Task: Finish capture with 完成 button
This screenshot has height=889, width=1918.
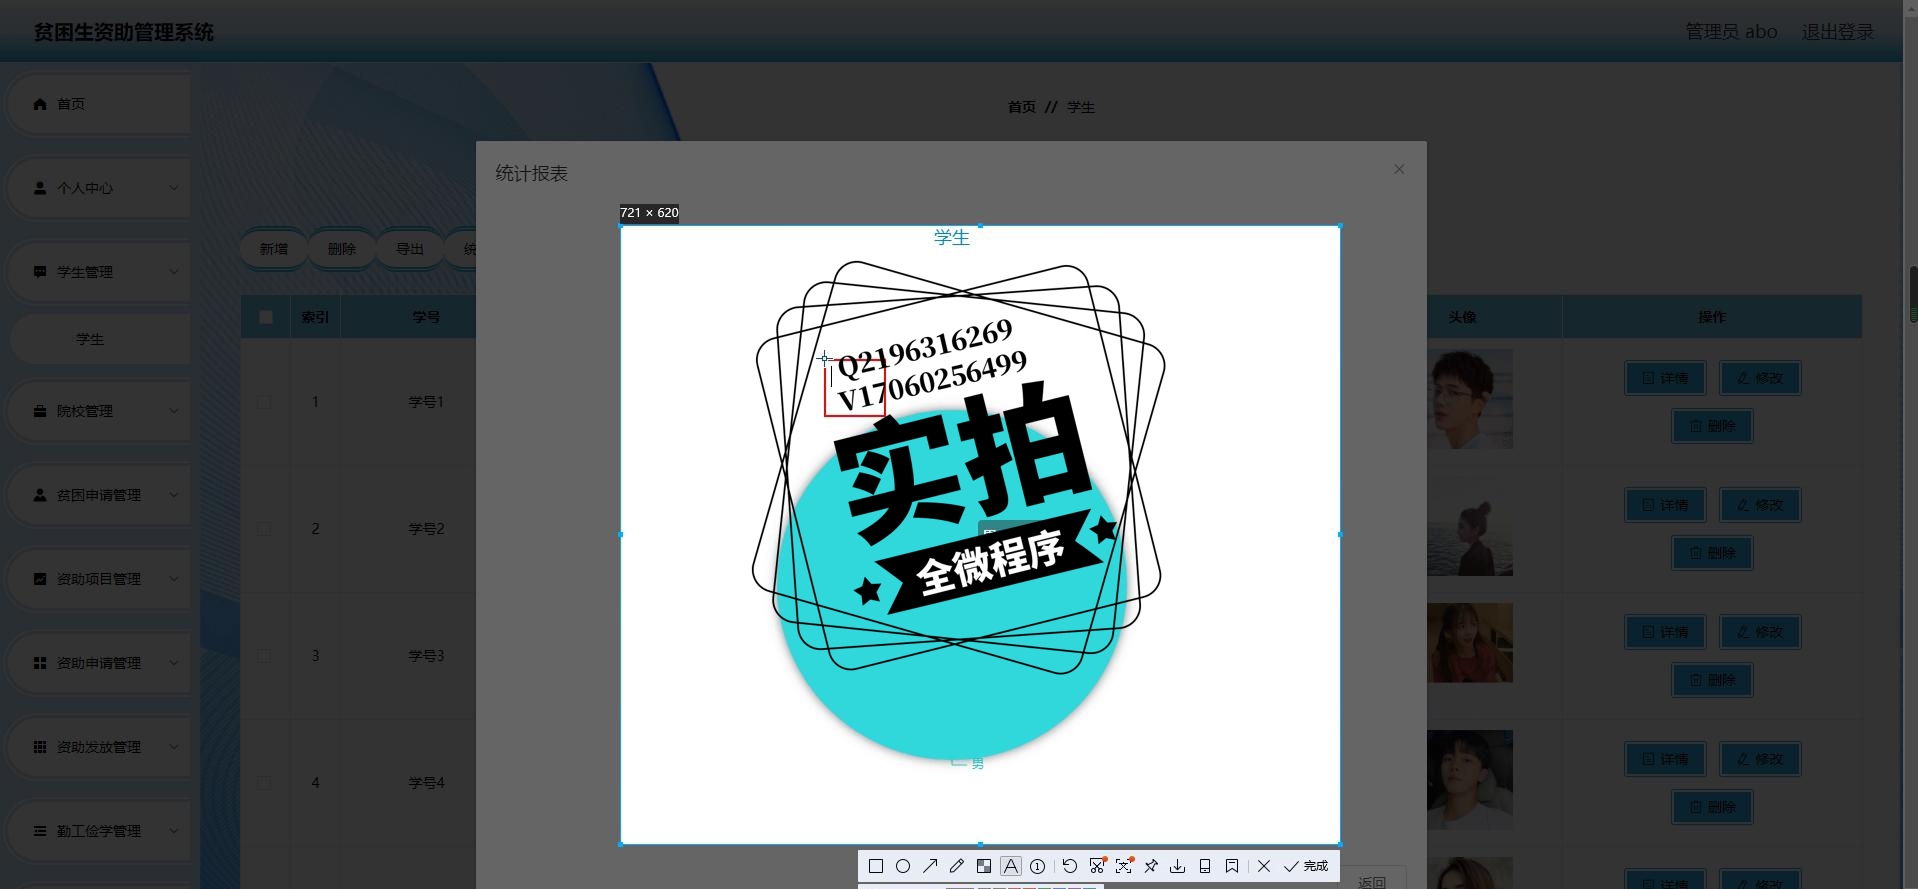Action: 1307,866
